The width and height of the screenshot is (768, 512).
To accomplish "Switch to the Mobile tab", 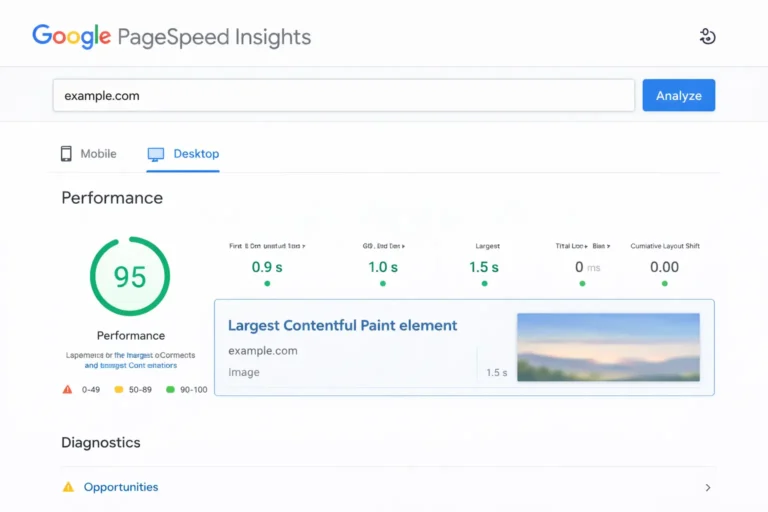I will (x=89, y=154).
